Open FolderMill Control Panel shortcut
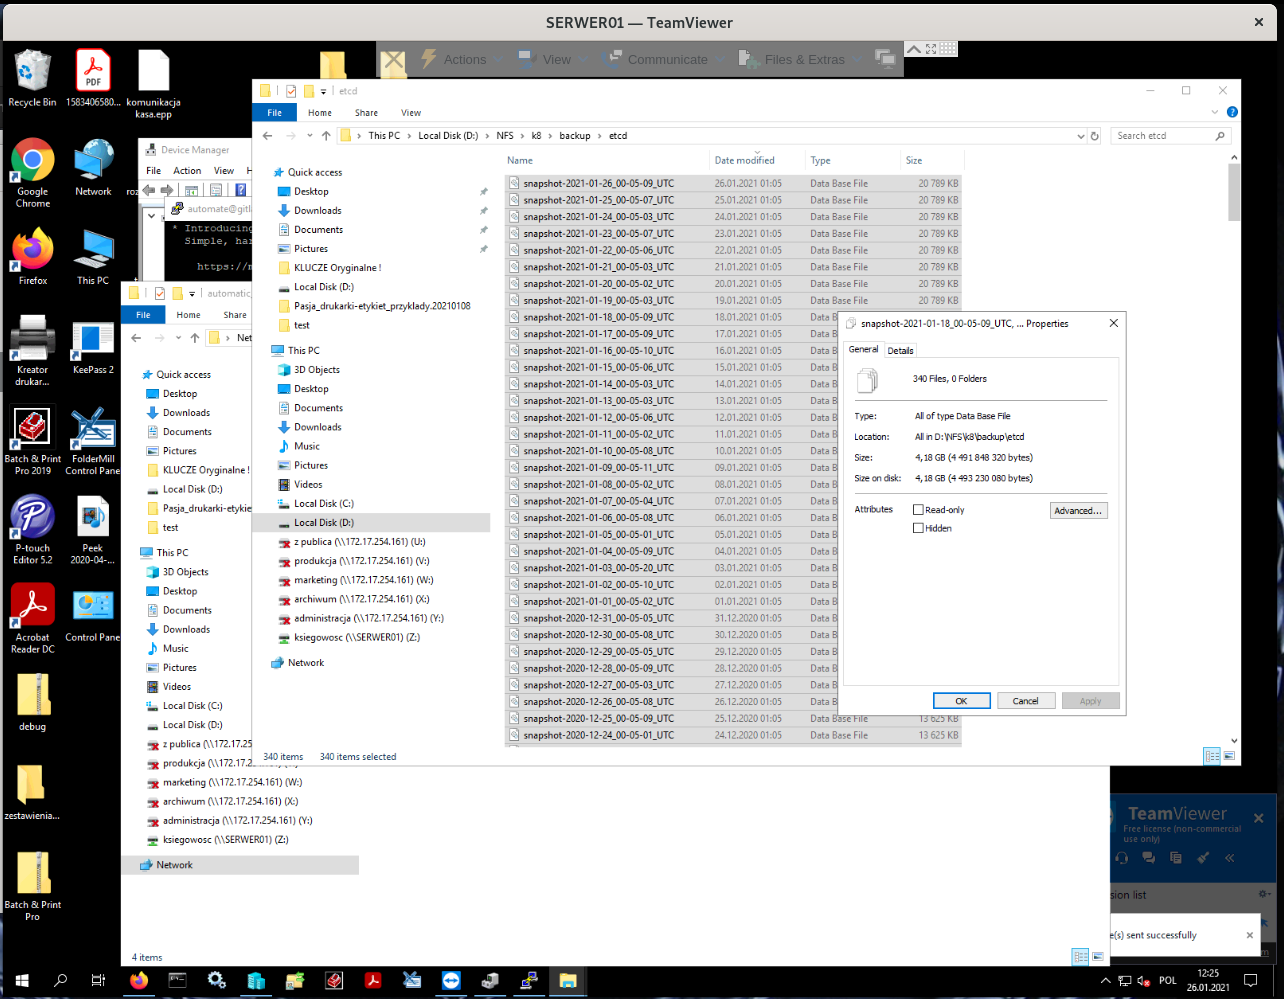 93,441
